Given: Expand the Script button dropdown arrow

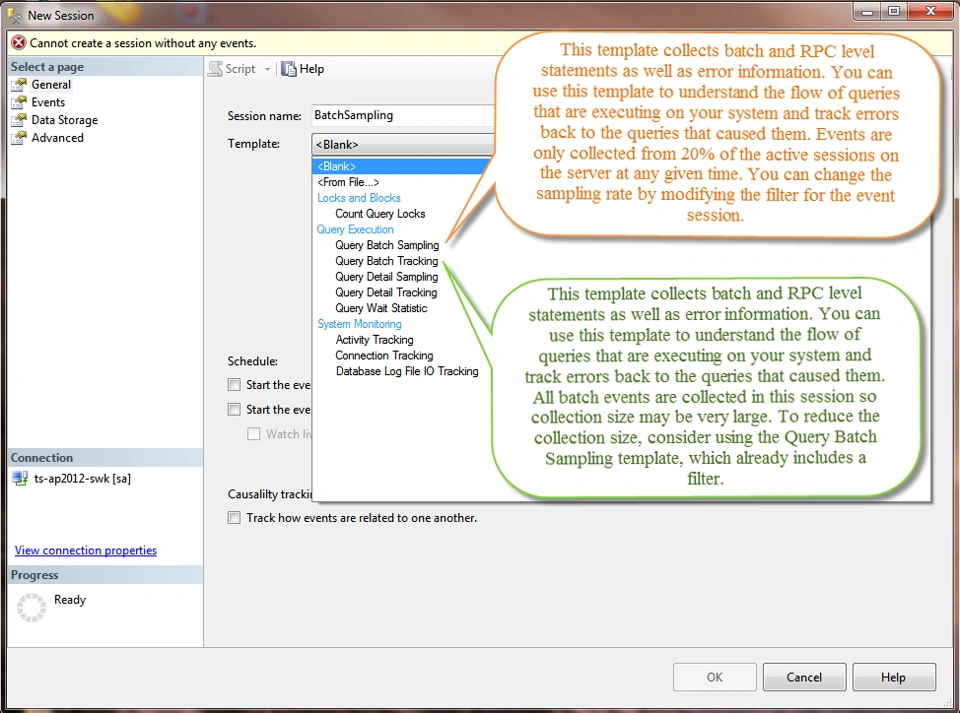Looking at the screenshot, I should (268, 68).
